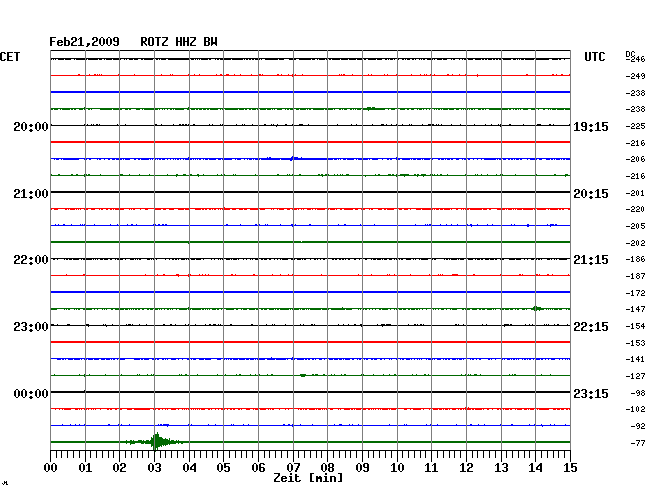
Task: Click the DC offset value -102
Action: click(635, 409)
